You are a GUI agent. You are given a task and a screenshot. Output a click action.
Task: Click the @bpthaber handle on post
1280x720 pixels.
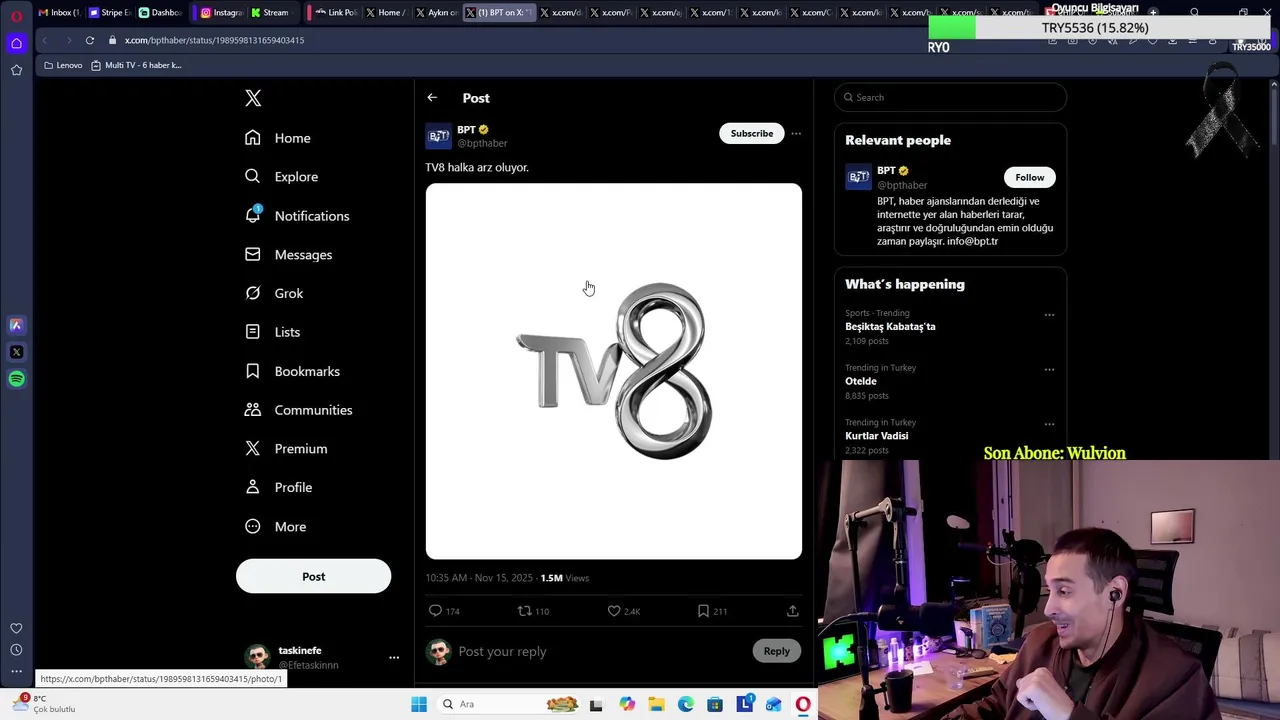[x=482, y=144]
